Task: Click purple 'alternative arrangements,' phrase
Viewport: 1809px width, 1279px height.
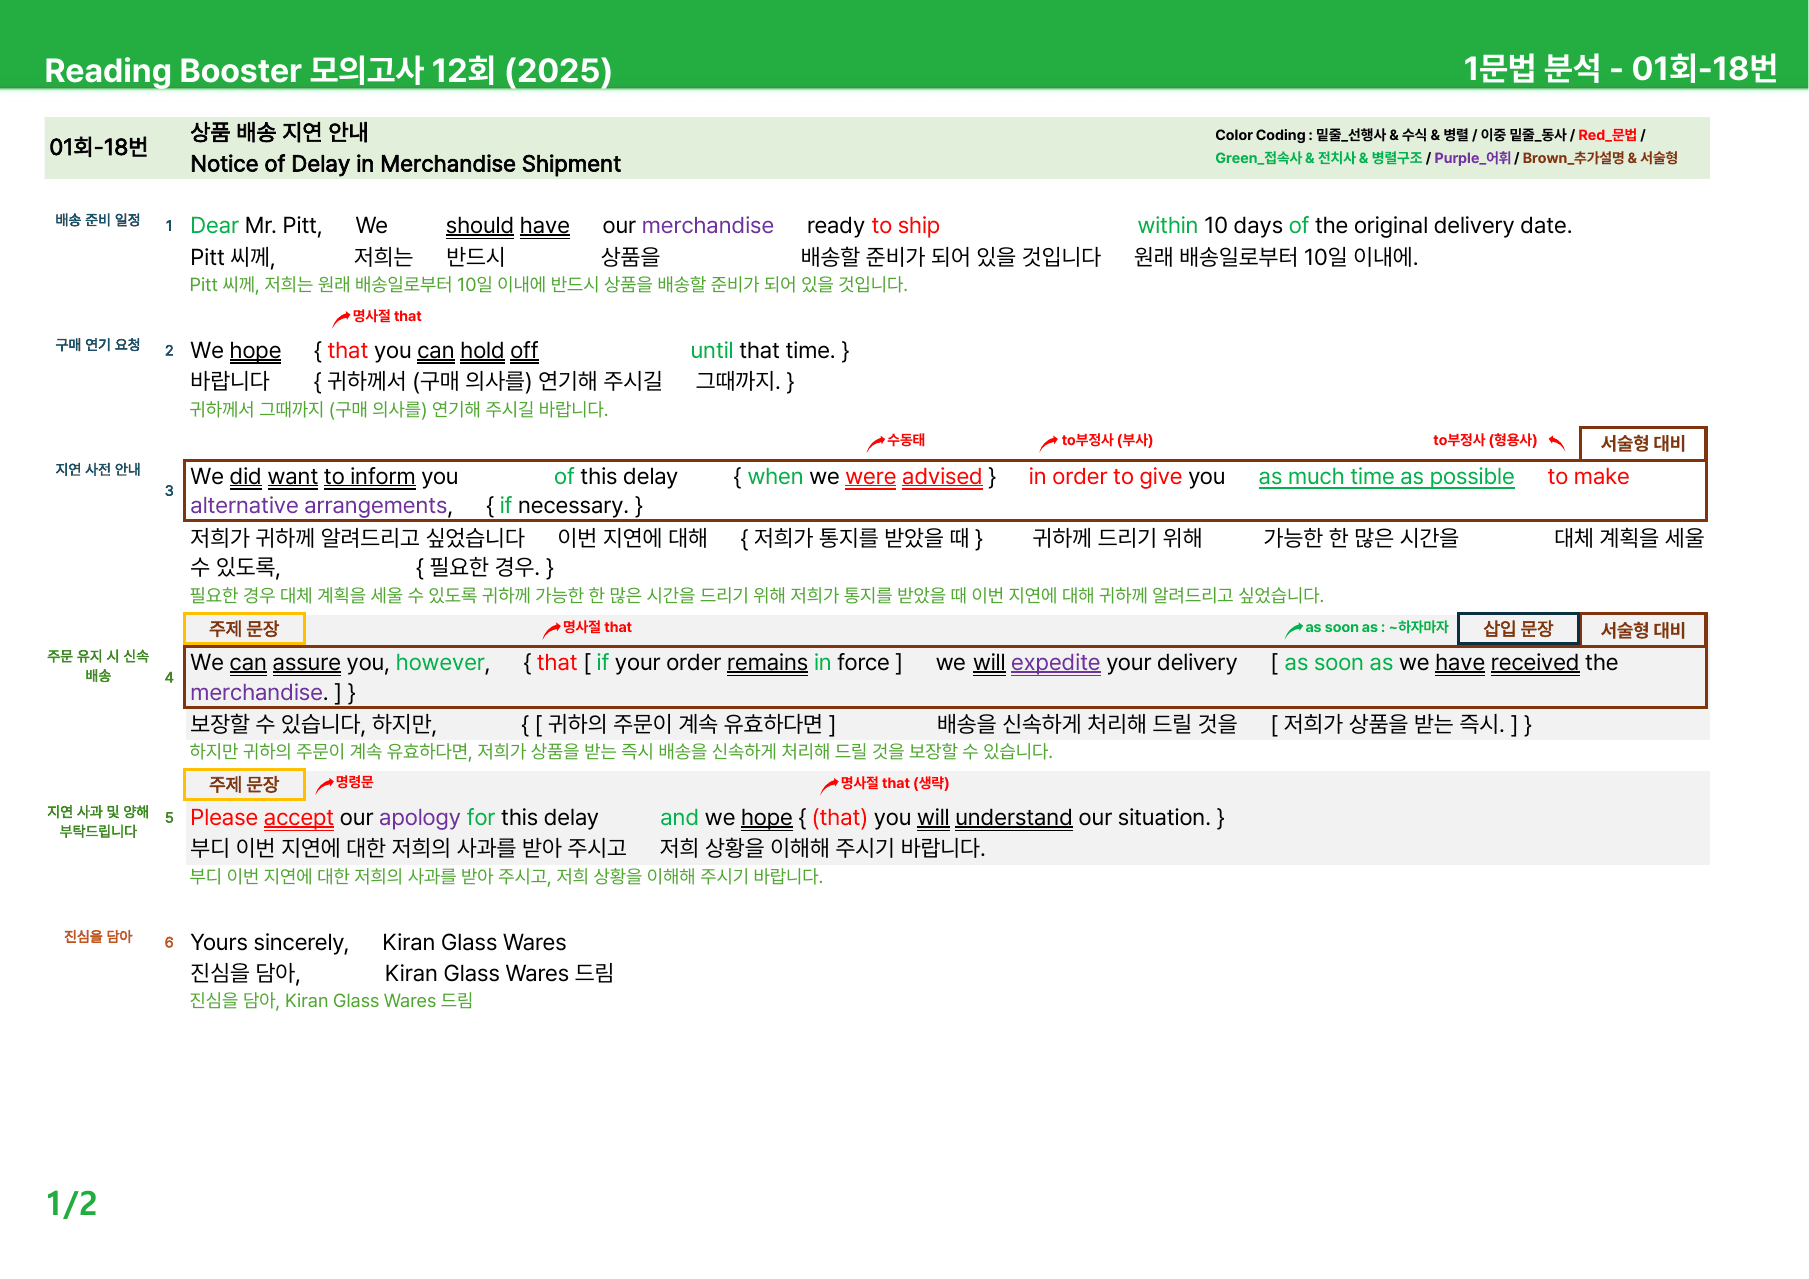Action: [321, 506]
